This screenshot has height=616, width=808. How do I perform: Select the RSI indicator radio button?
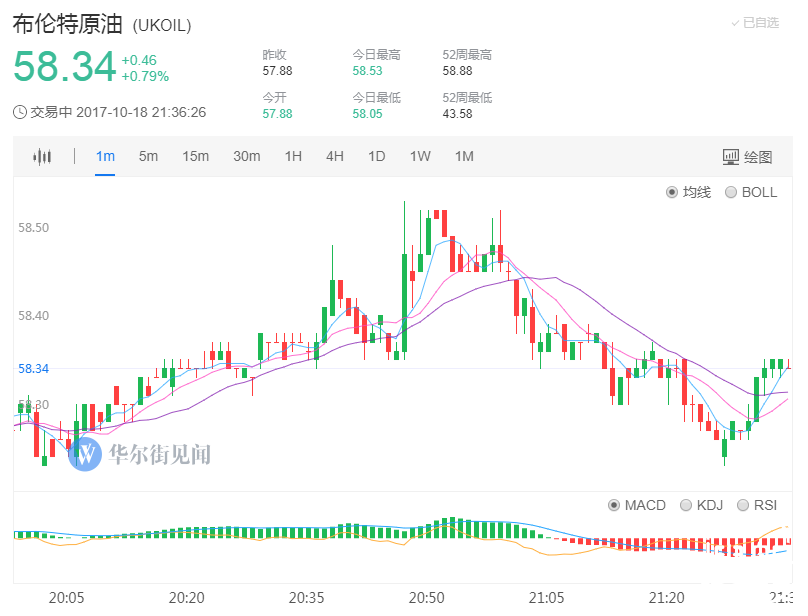(743, 505)
